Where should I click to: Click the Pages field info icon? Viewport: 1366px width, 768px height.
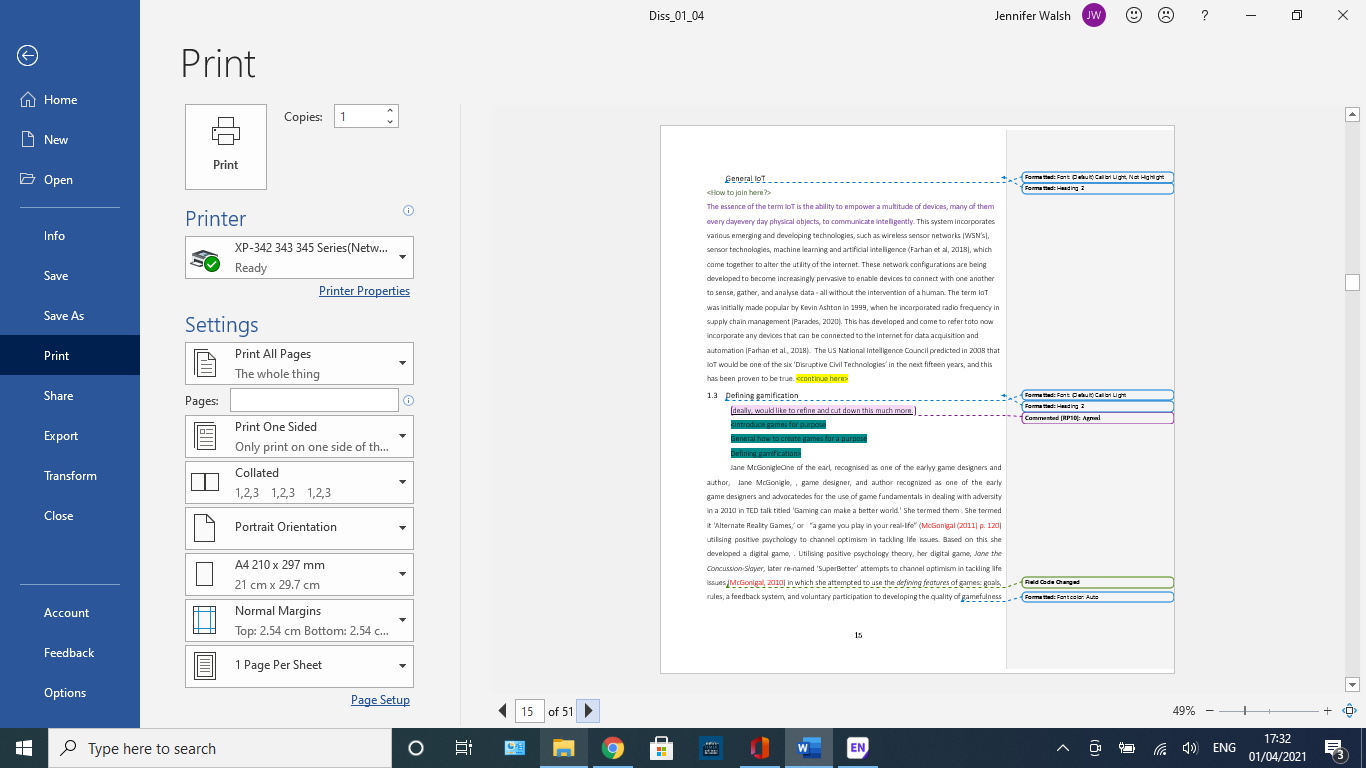[x=408, y=401]
